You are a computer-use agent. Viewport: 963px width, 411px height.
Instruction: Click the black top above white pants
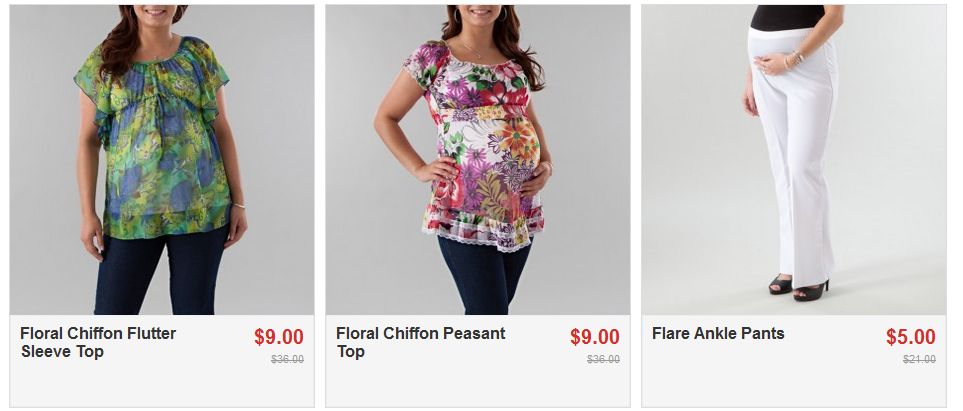(787, 17)
